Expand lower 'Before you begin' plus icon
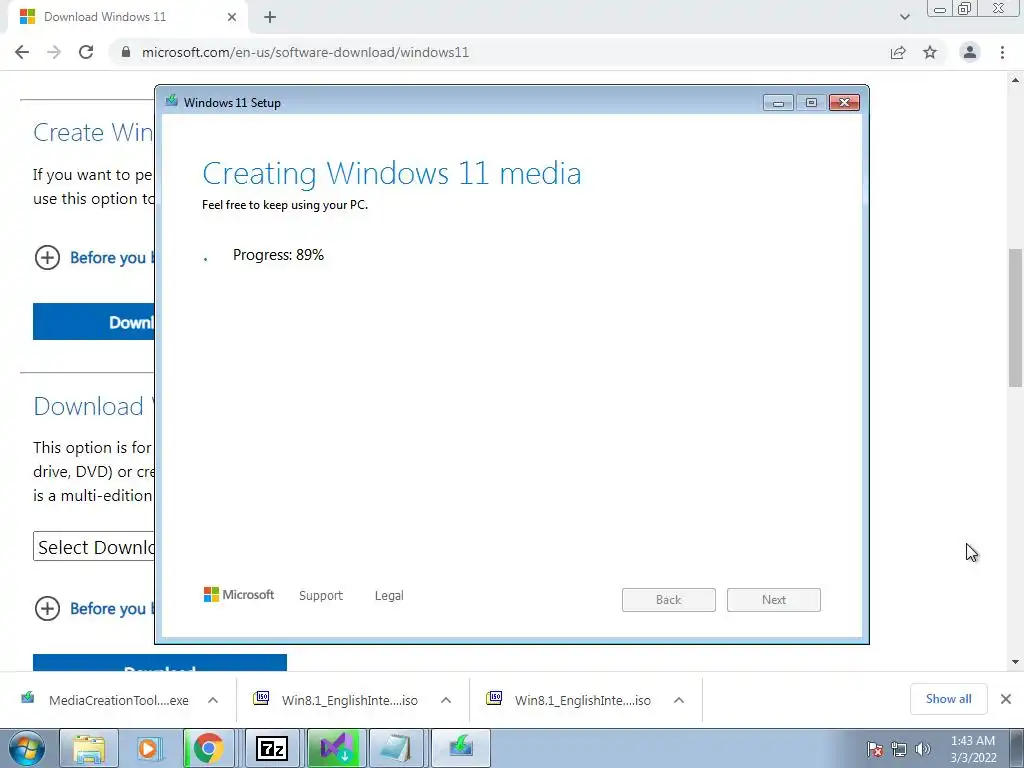 47,609
